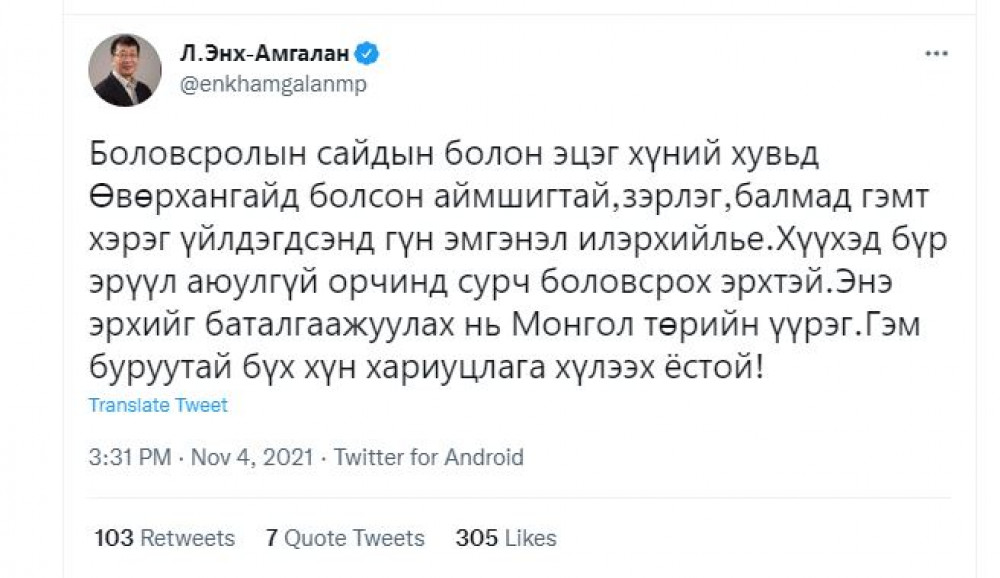Open the Л.Энх-Амгалан display name profile link

(x=265, y=54)
